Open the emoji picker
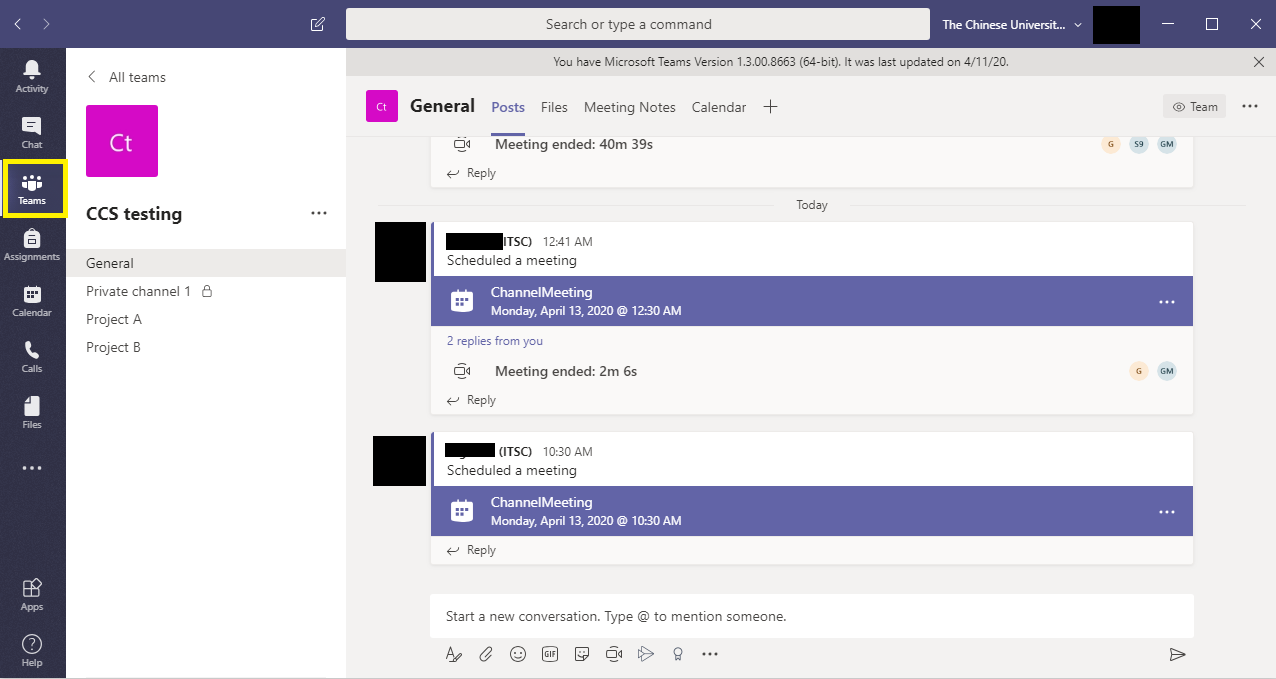This screenshot has width=1276, height=679. click(518, 654)
